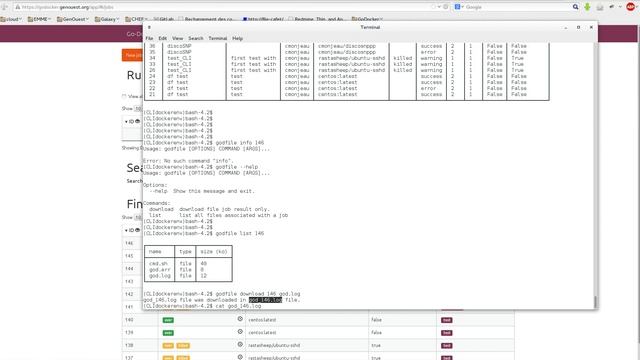640x360 pixels.
Task: Click the green over tag for job 139
Action: click(x=168, y=333)
